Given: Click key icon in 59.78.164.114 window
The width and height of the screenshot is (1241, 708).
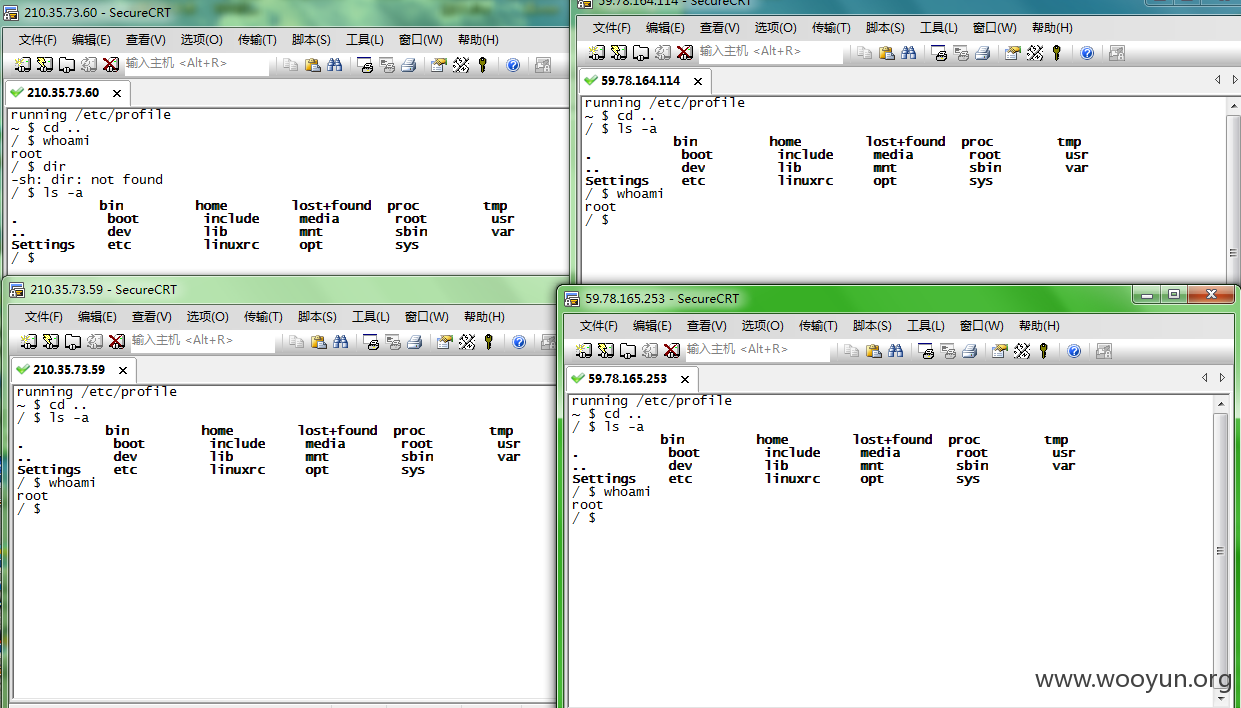Looking at the screenshot, I should click(x=1056, y=52).
